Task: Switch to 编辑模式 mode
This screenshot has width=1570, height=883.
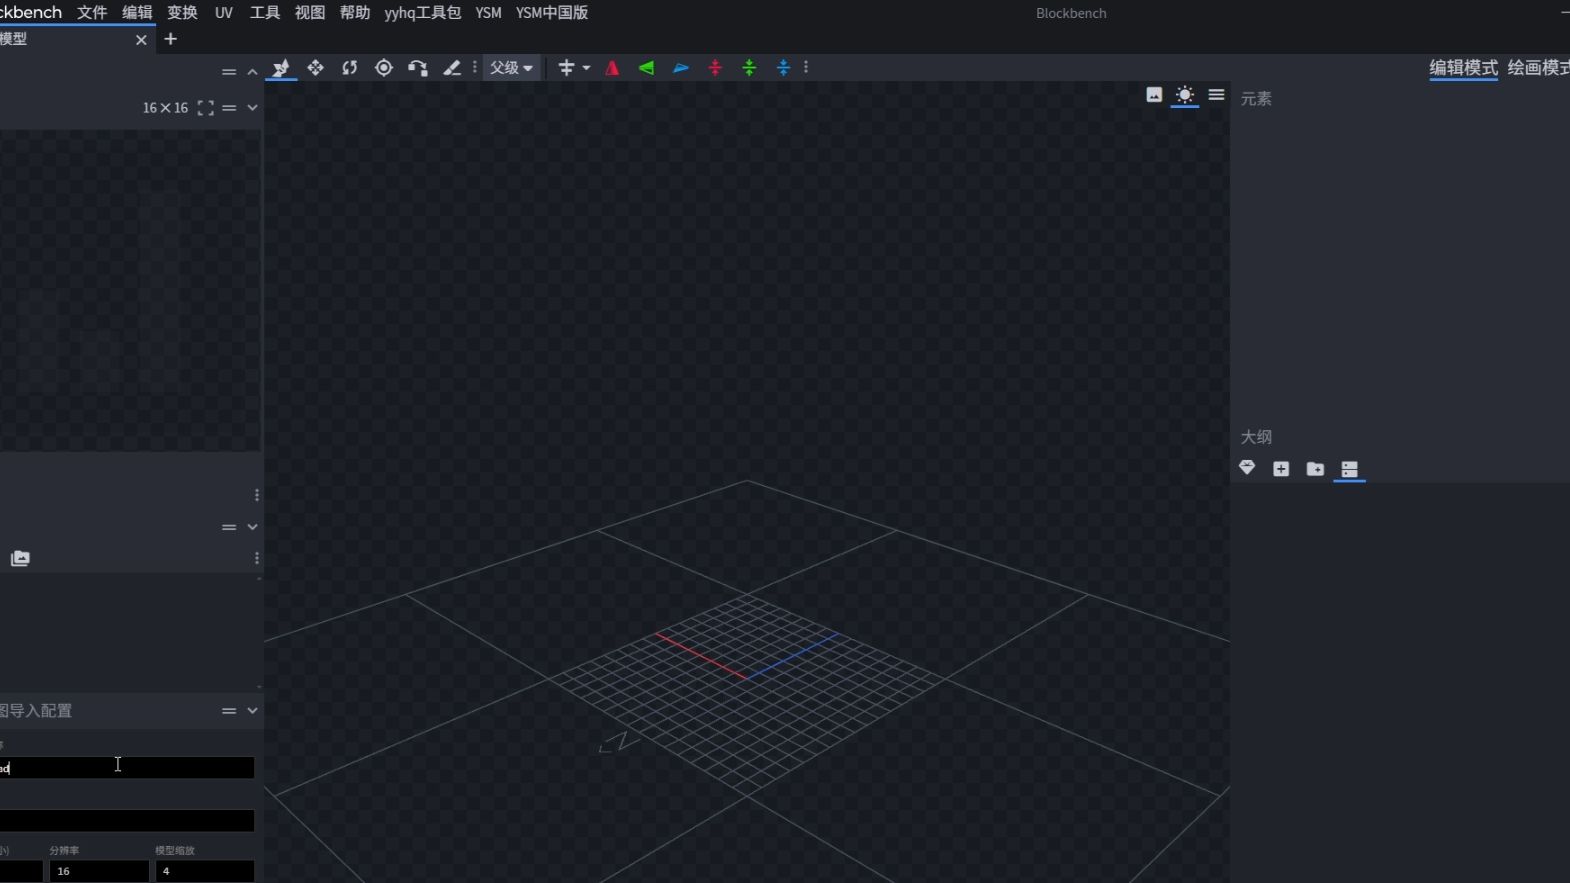Action: point(1463,68)
